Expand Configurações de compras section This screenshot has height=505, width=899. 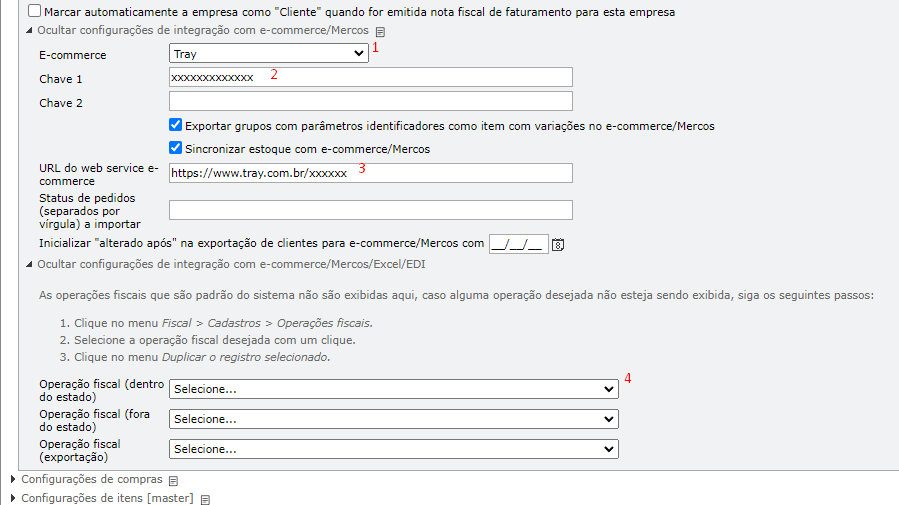pos(90,480)
